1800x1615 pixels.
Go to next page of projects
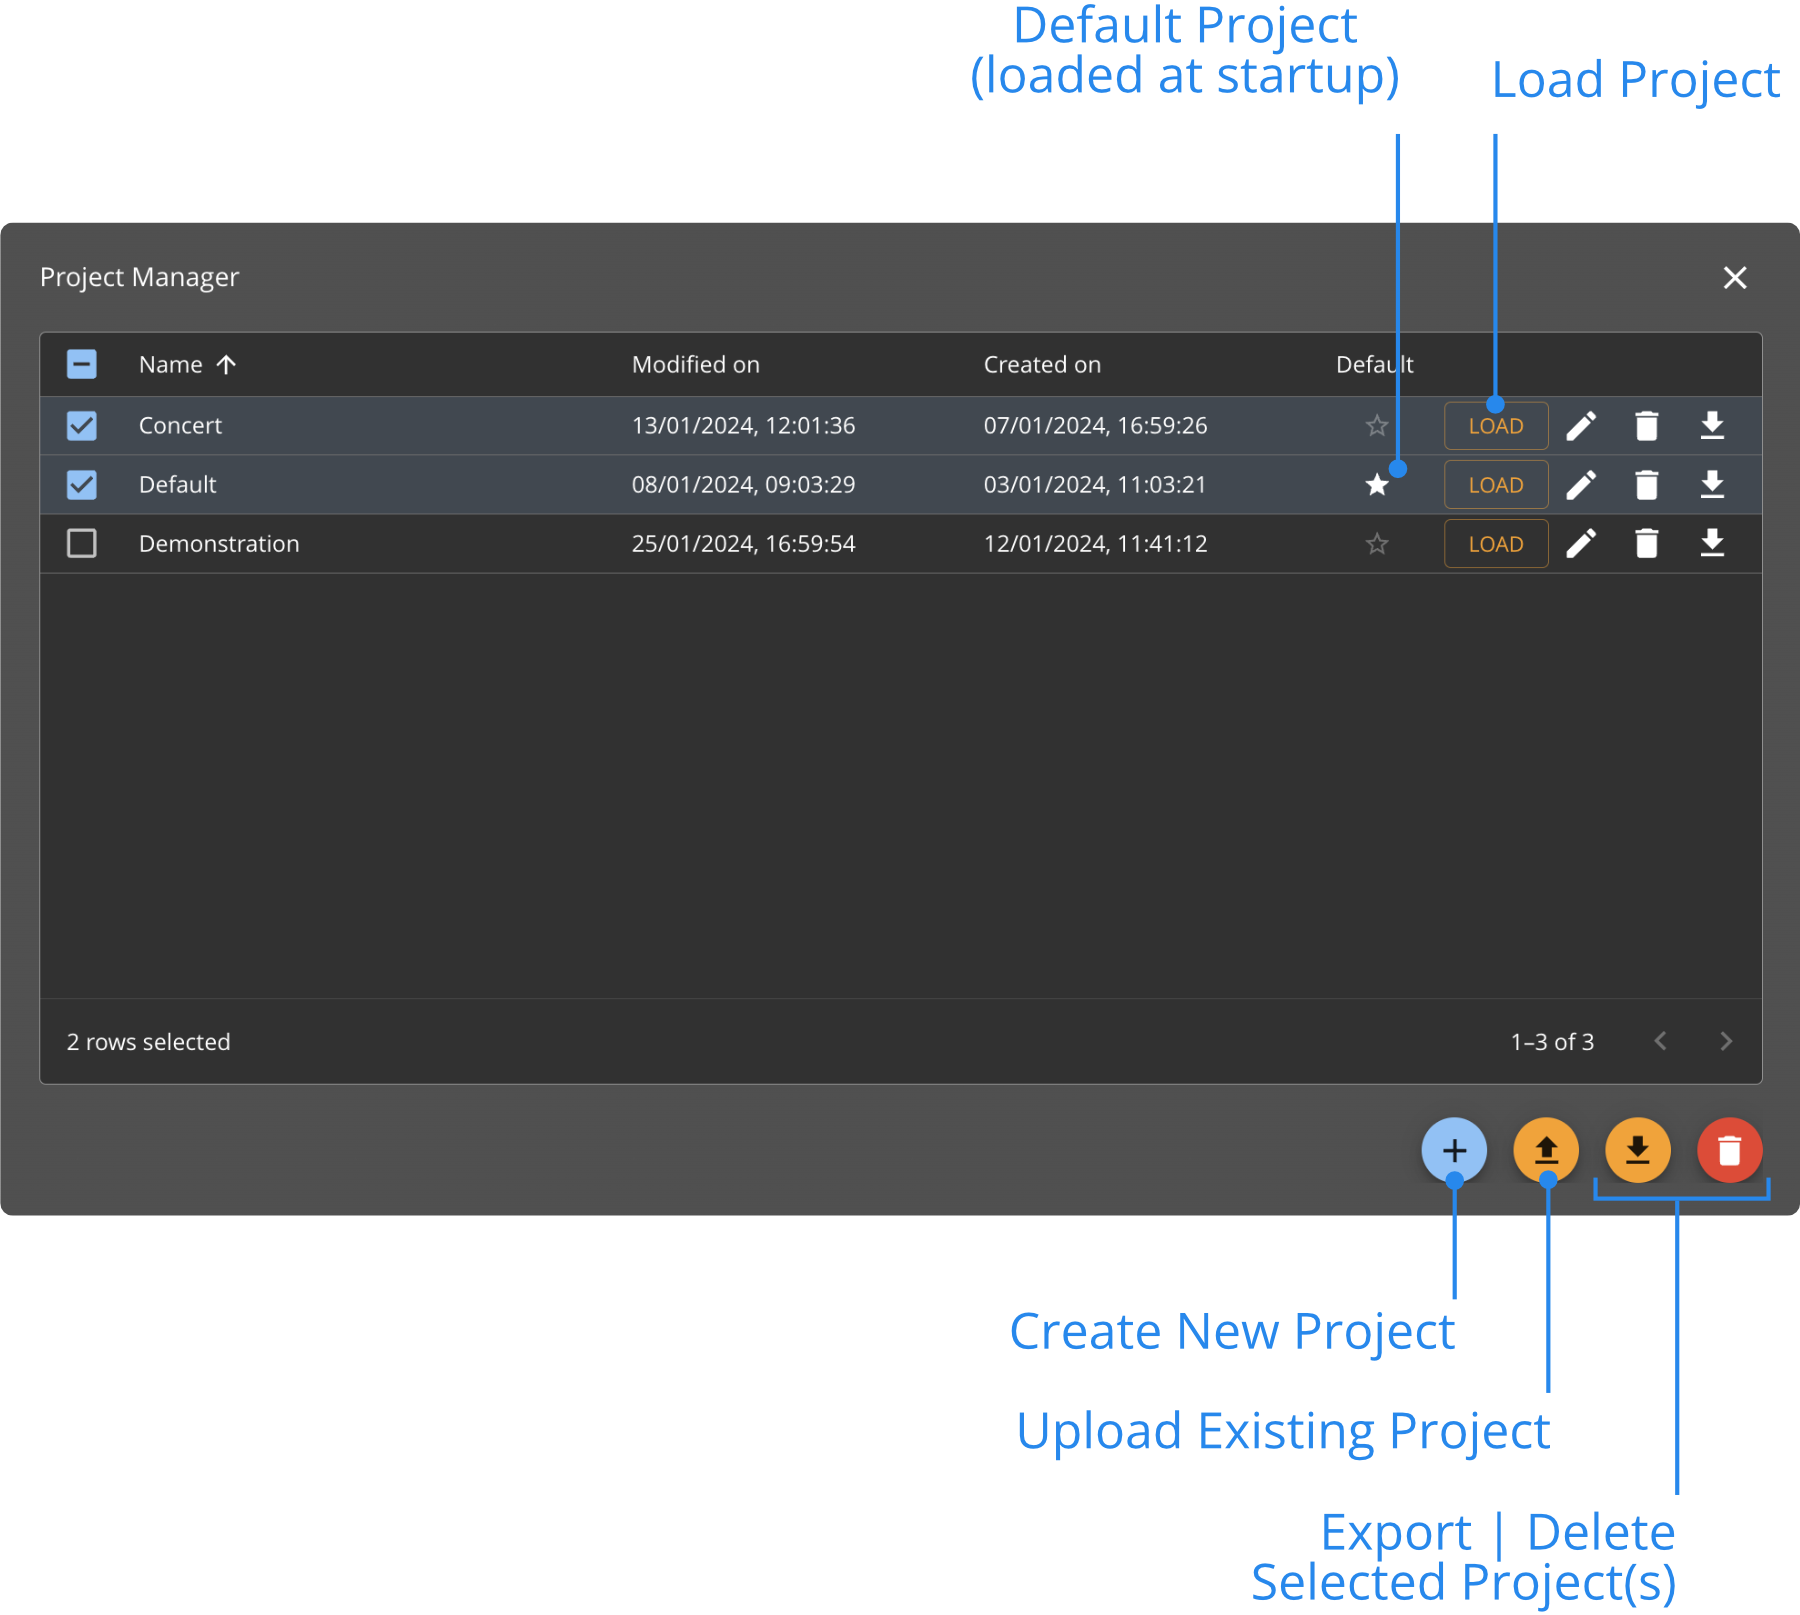(1726, 1041)
